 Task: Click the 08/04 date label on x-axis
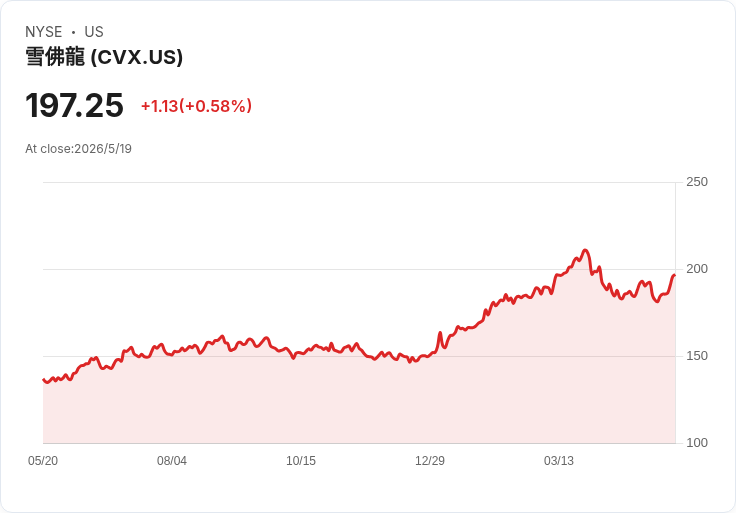pyautogui.click(x=172, y=461)
